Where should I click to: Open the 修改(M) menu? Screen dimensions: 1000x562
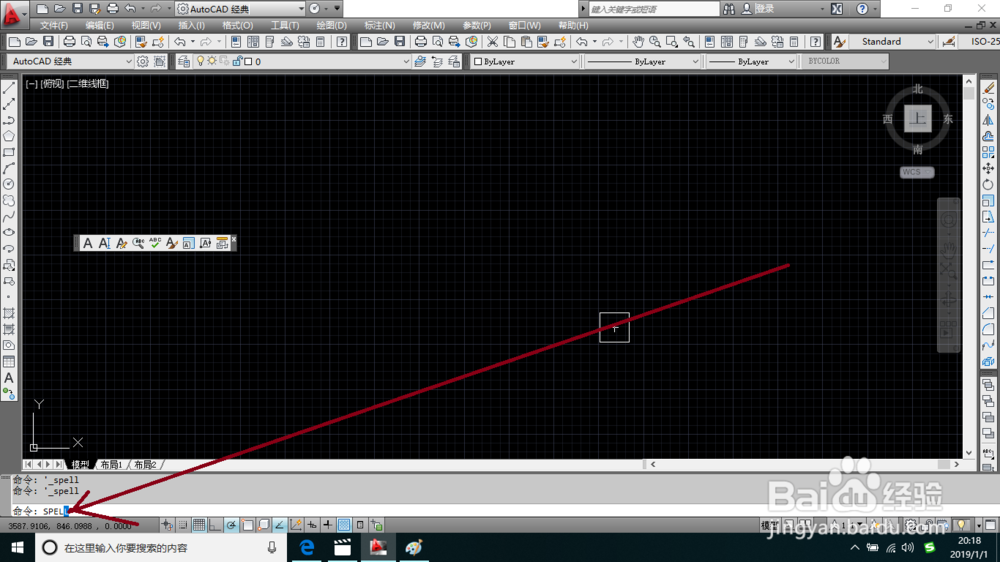click(x=429, y=26)
